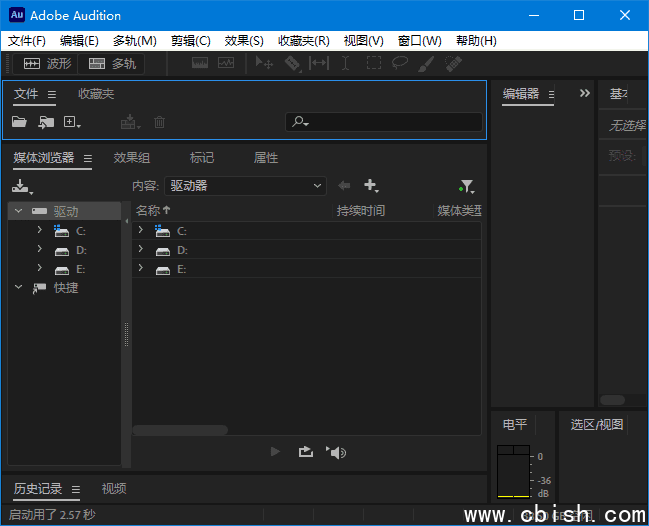Toggle loop playback preview button
Viewport: 649px width, 526px height.
(x=306, y=452)
